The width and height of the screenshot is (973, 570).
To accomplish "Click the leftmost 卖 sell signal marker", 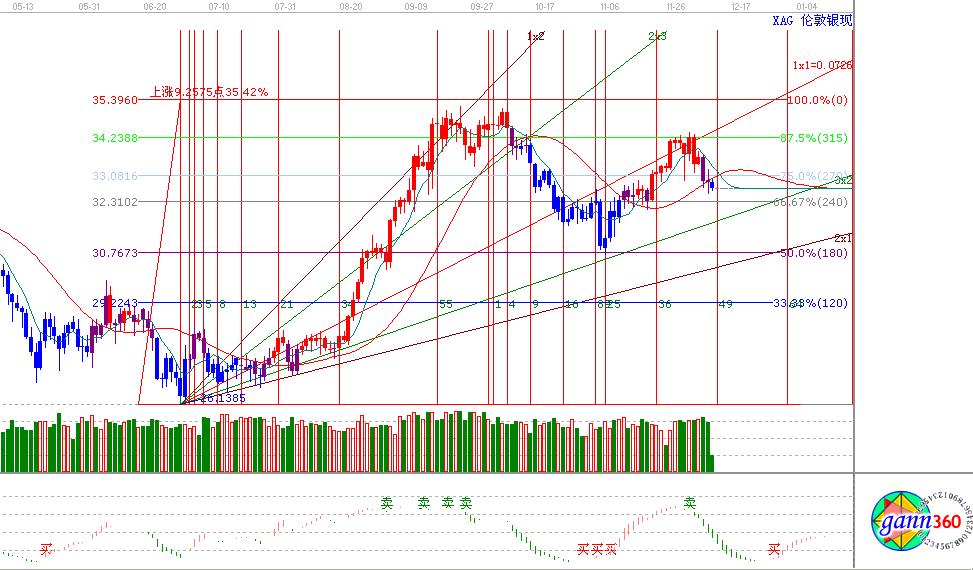I will [387, 503].
